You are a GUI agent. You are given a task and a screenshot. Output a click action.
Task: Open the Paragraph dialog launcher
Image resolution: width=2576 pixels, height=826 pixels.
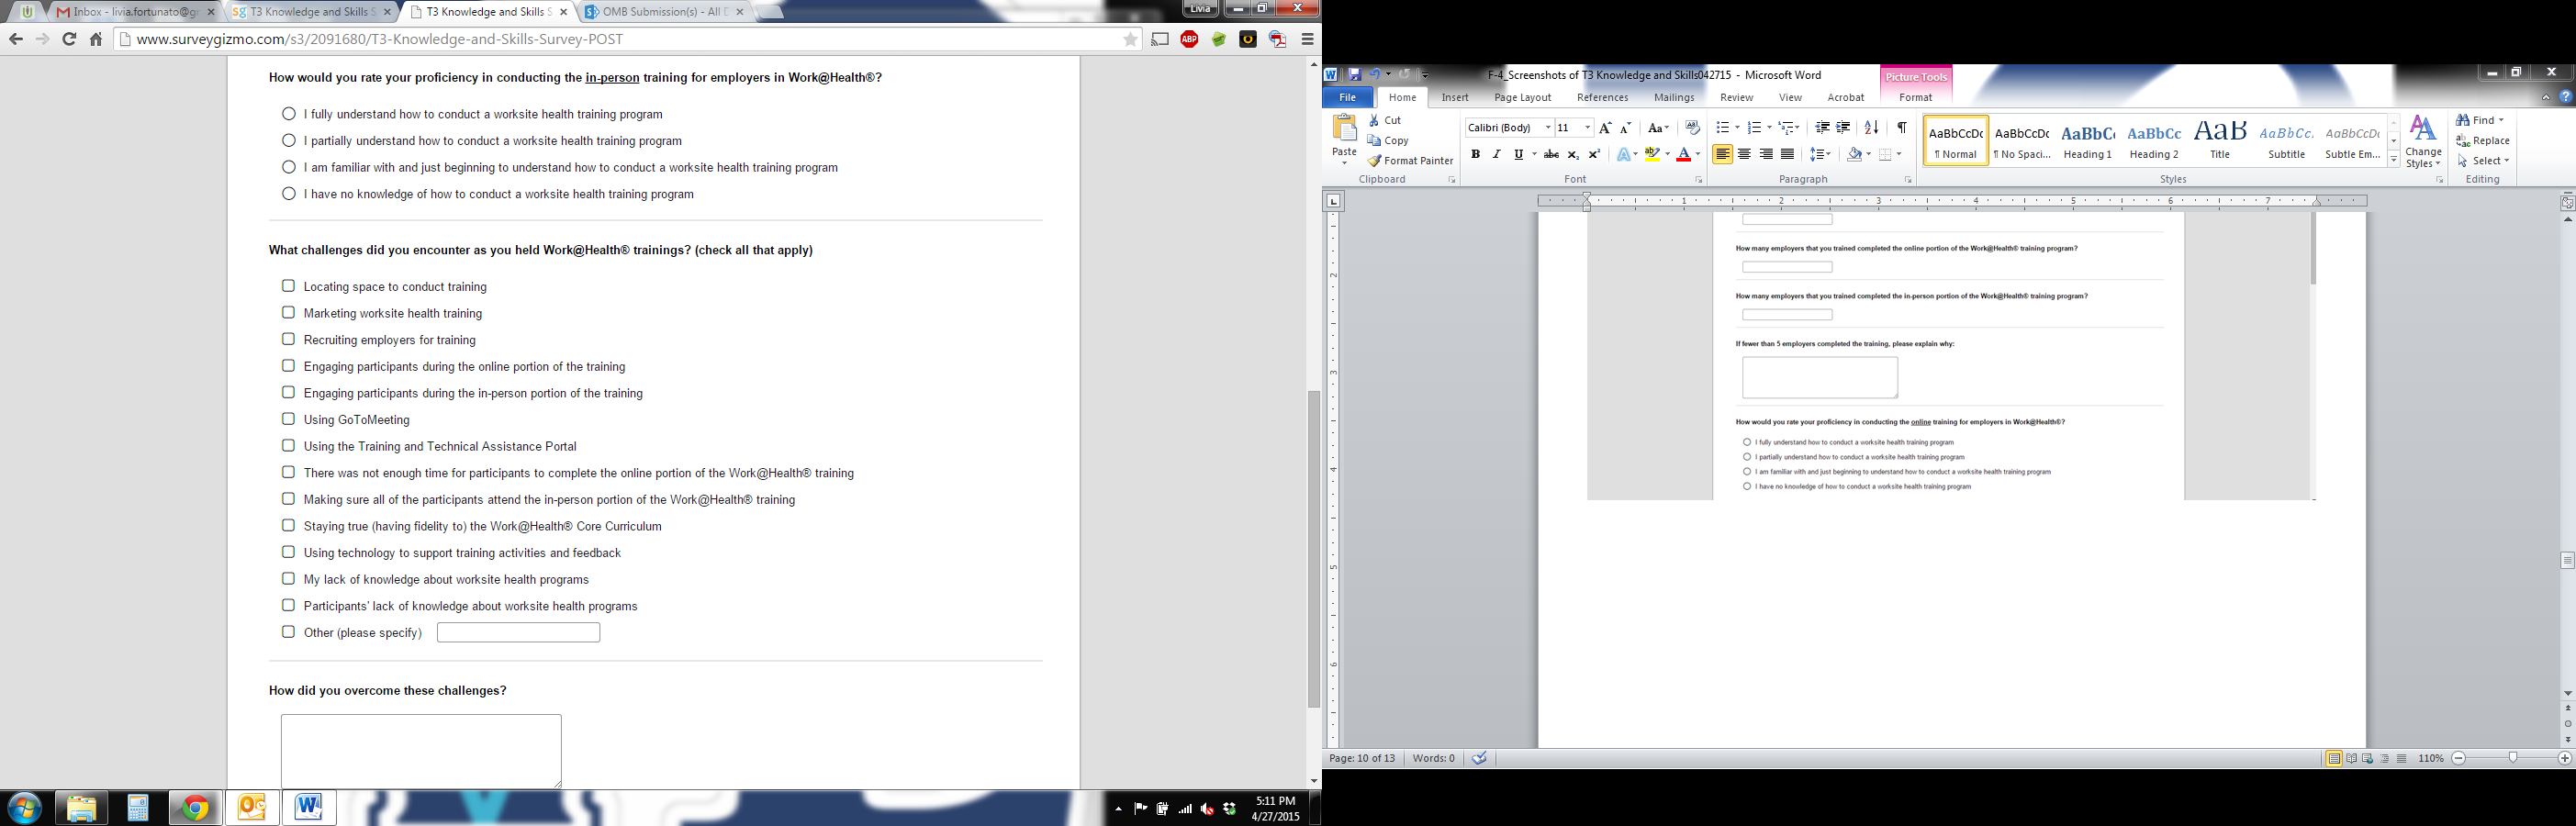1908,180
